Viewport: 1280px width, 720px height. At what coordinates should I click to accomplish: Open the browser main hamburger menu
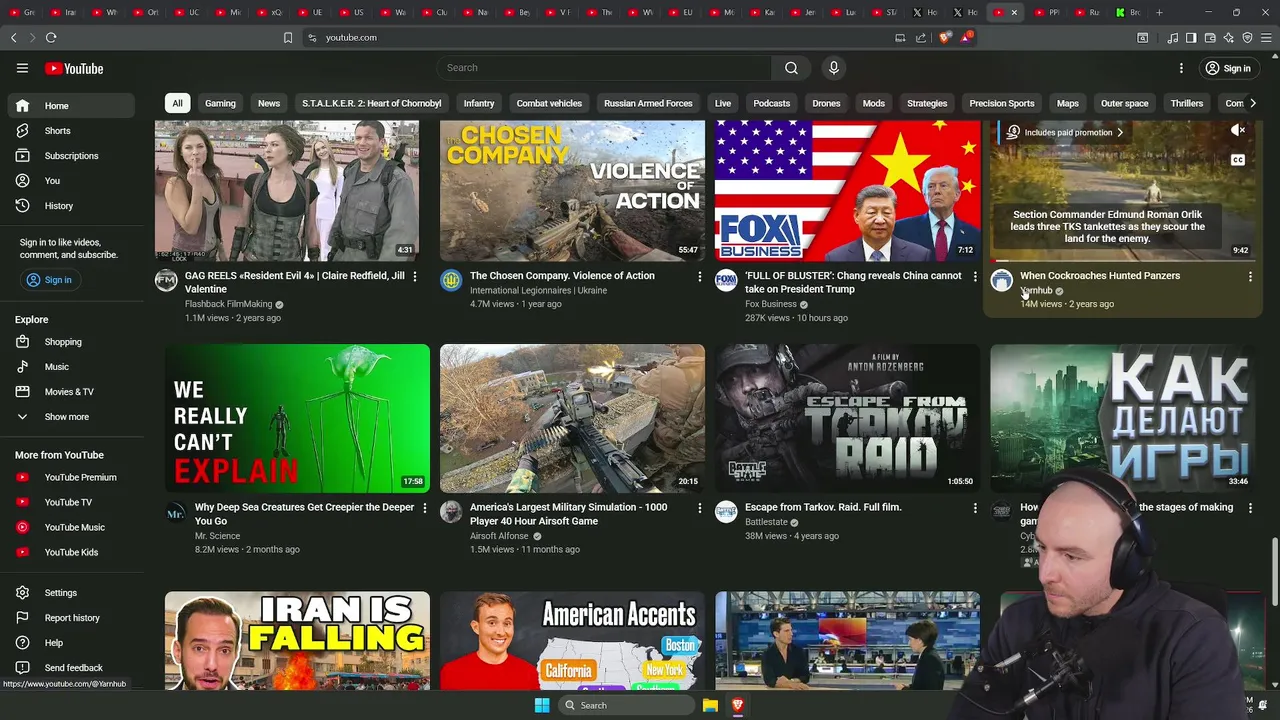tap(1266, 37)
